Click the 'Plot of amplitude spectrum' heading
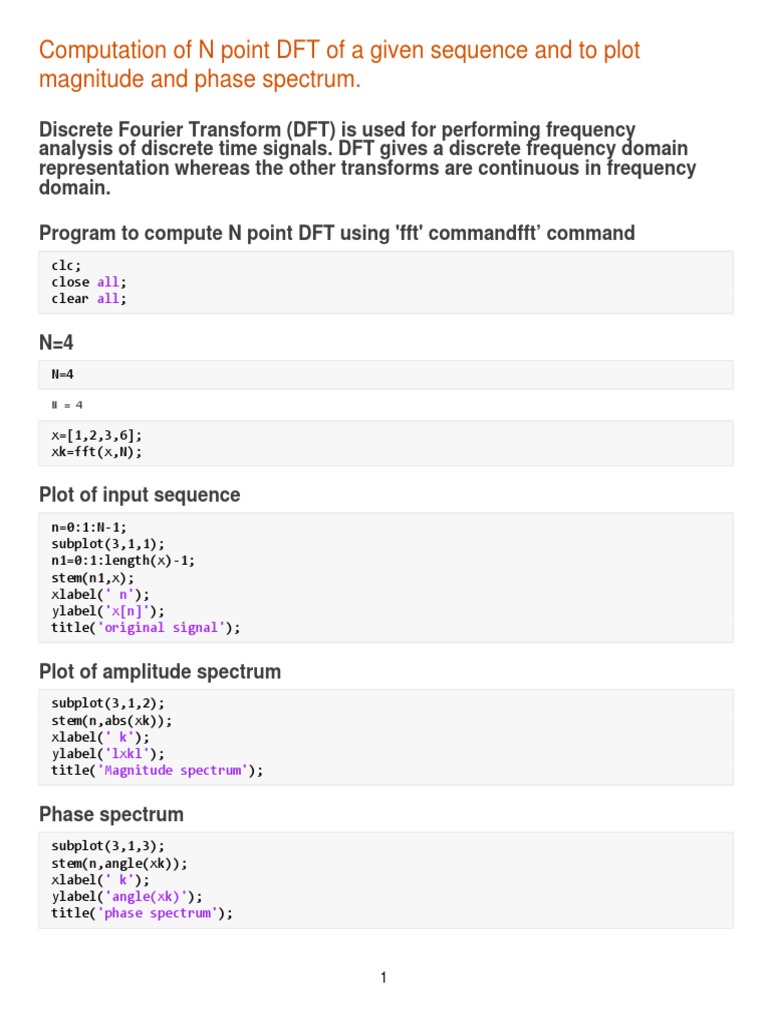 point(160,672)
